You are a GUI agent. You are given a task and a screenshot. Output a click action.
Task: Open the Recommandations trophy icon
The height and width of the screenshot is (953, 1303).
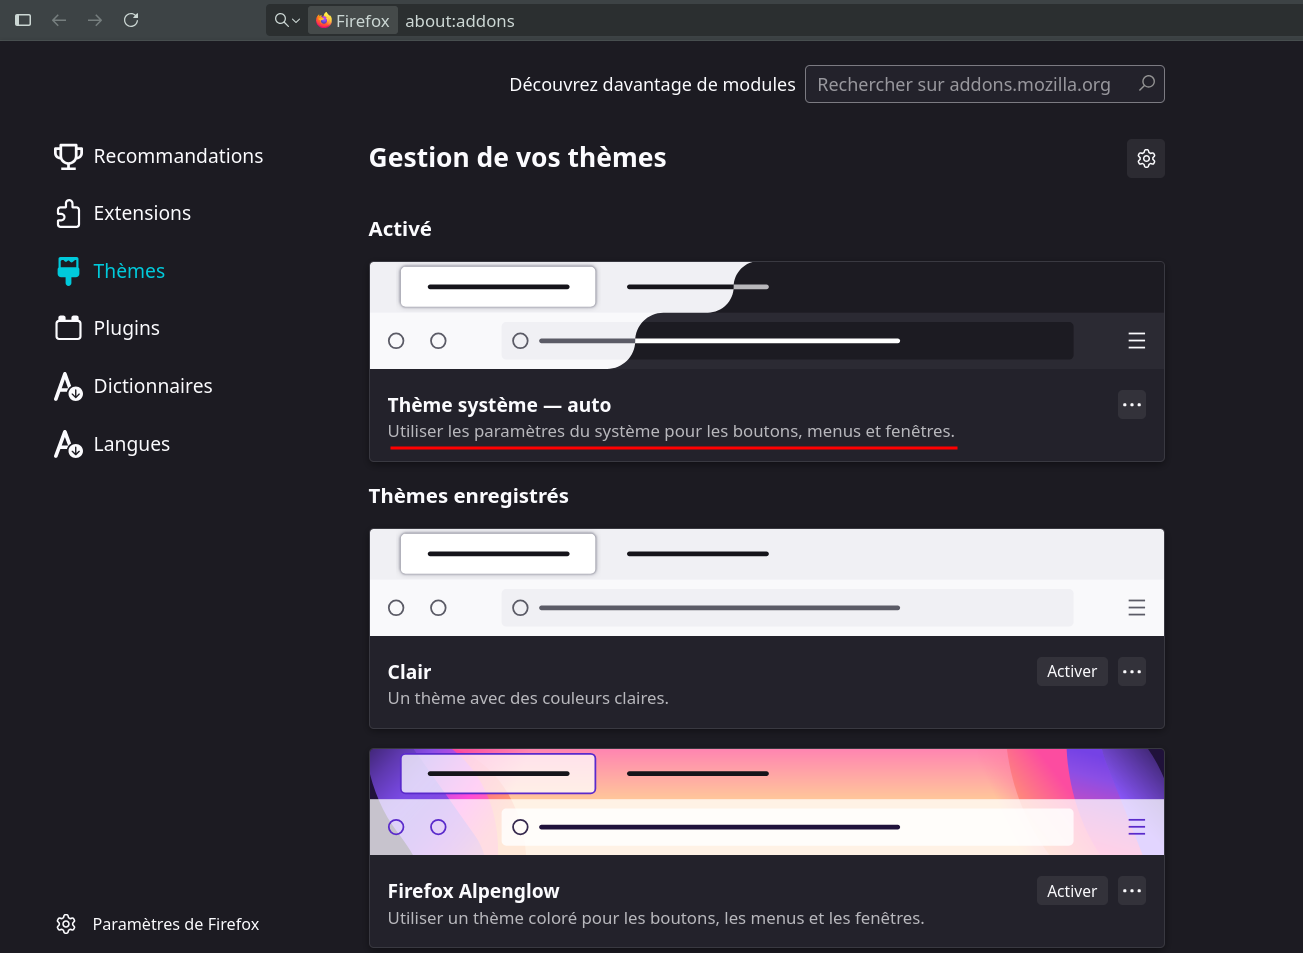coord(68,156)
